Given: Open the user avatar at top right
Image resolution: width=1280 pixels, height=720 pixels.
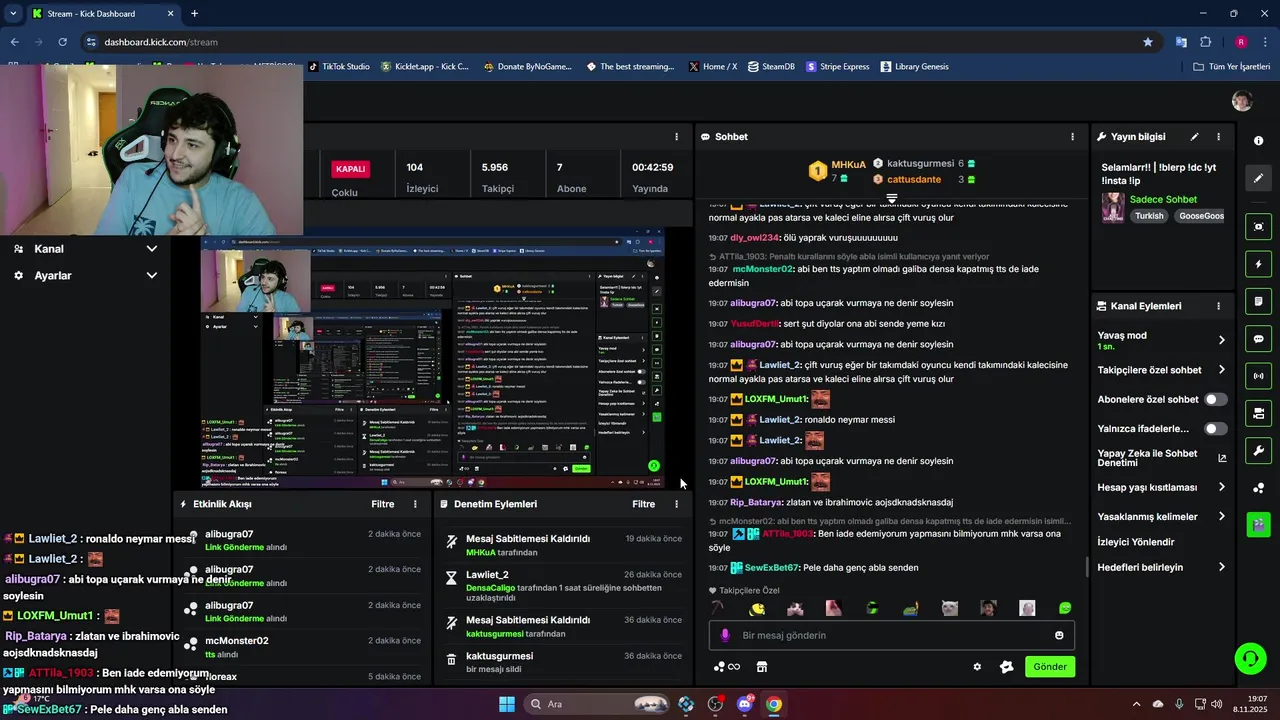Looking at the screenshot, I should [x=1242, y=101].
